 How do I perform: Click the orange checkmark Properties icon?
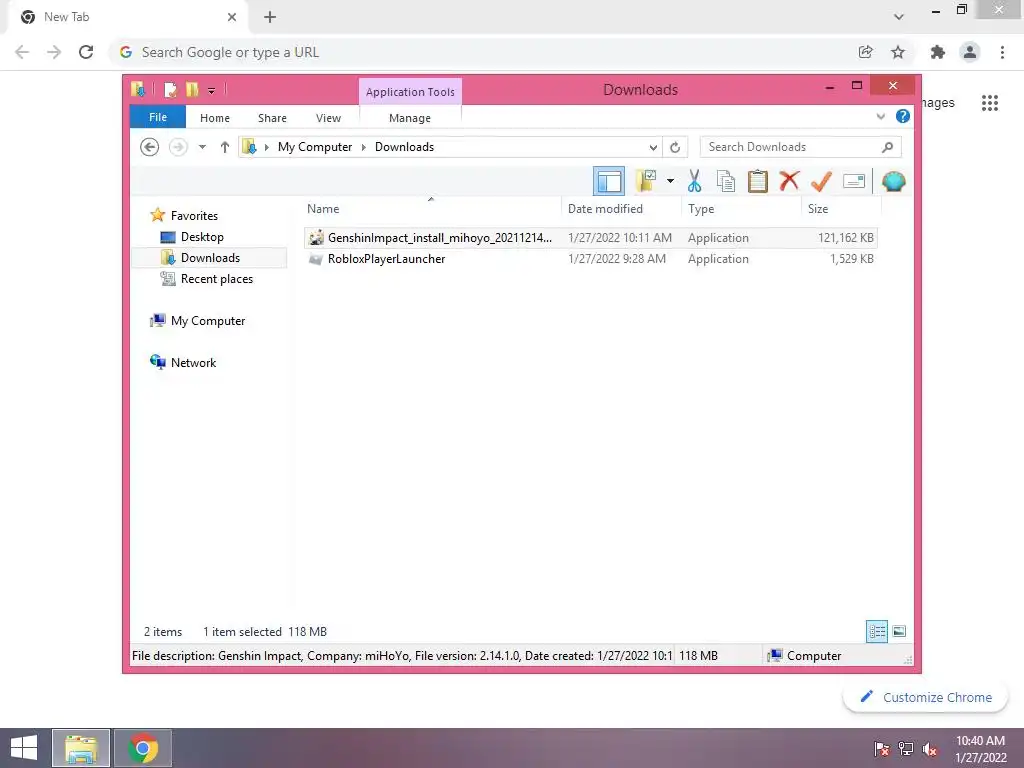[x=821, y=181]
